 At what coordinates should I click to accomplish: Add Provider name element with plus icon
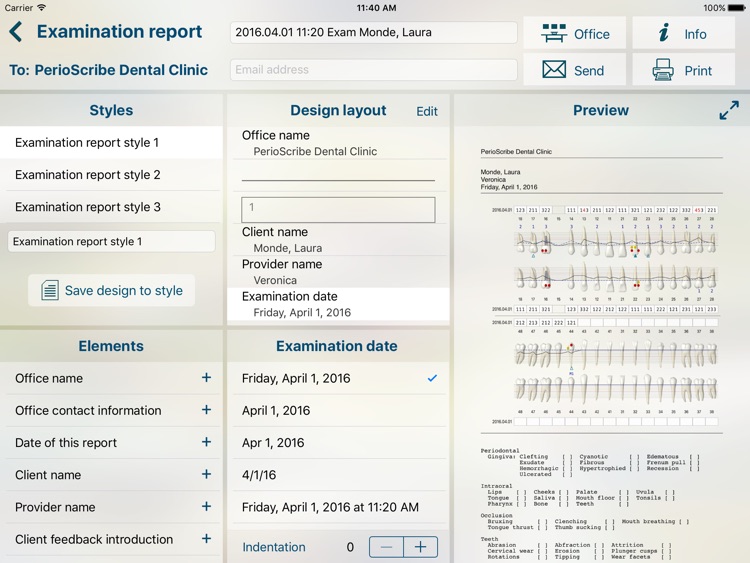point(206,507)
